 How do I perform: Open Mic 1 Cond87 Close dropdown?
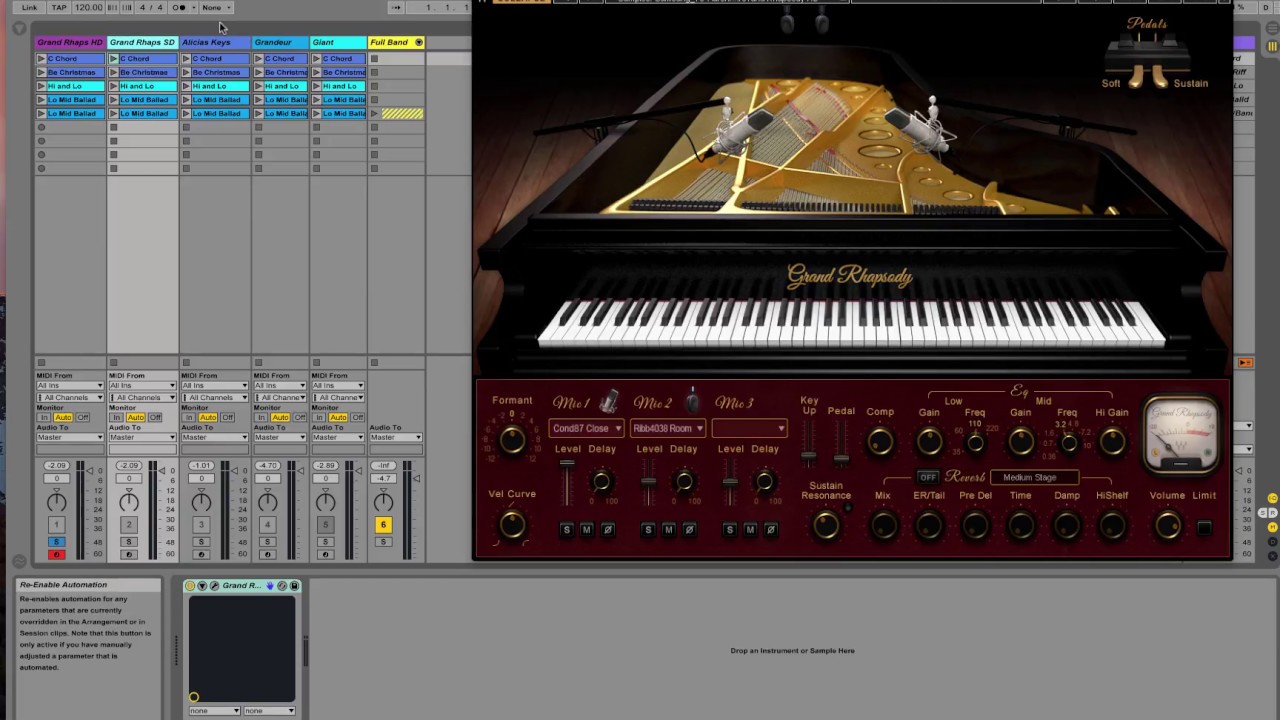coord(587,428)
